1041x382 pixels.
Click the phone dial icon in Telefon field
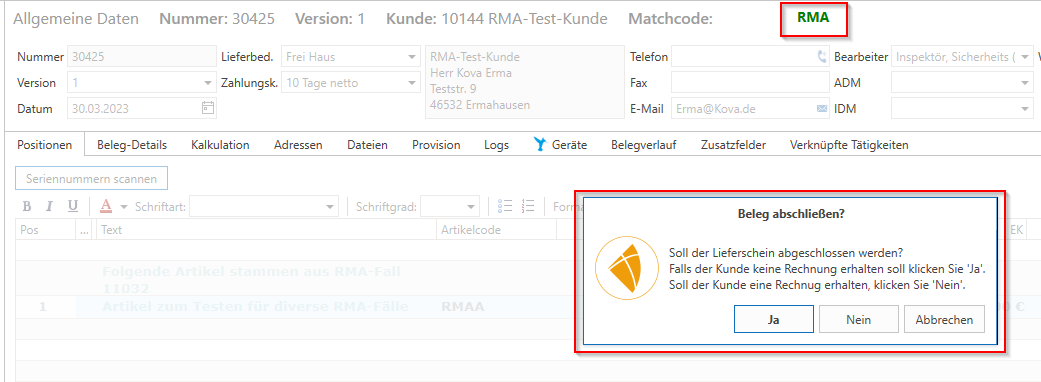pos(823,57)
